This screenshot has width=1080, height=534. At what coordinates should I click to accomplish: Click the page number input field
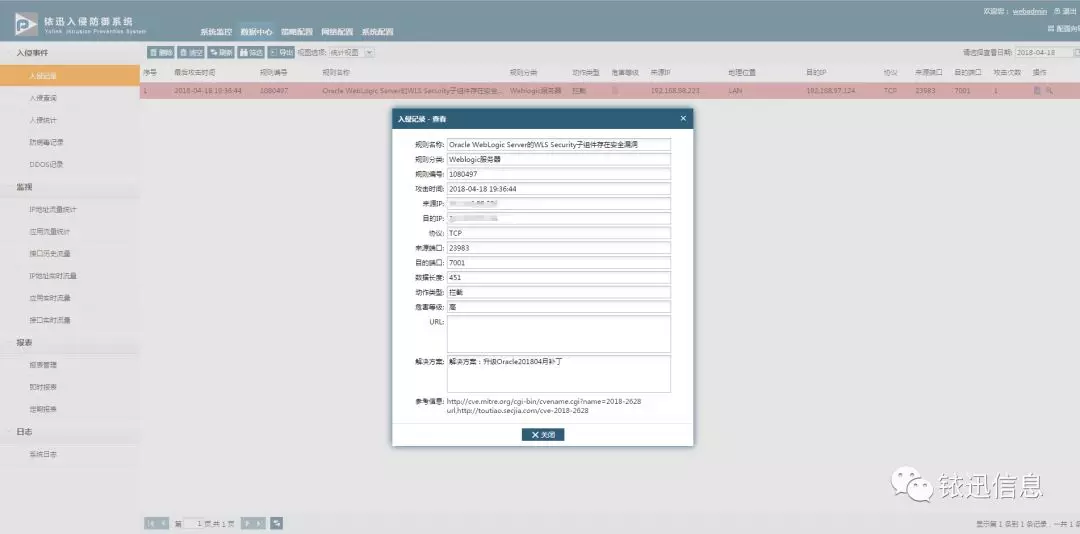(194, 524)
